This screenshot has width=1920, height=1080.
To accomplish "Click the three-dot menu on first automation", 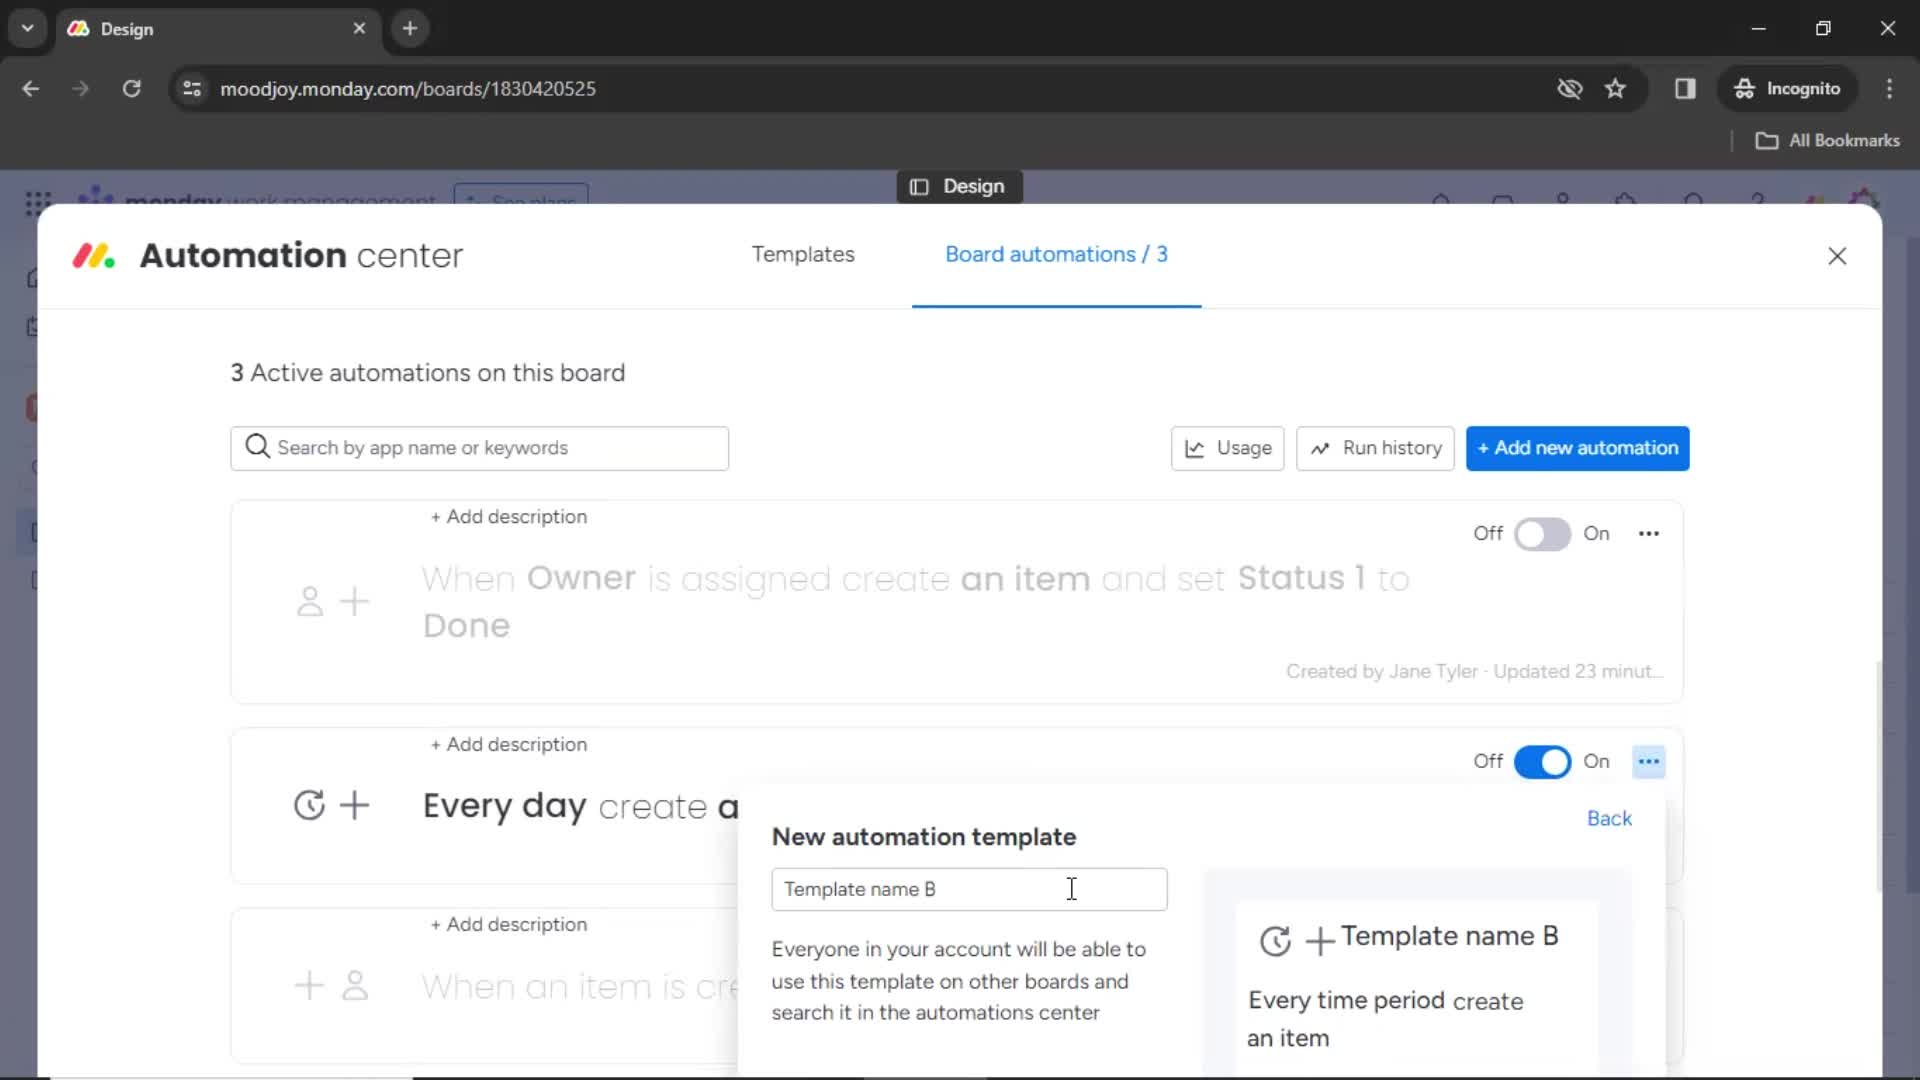I will (x=1650, y=533).
